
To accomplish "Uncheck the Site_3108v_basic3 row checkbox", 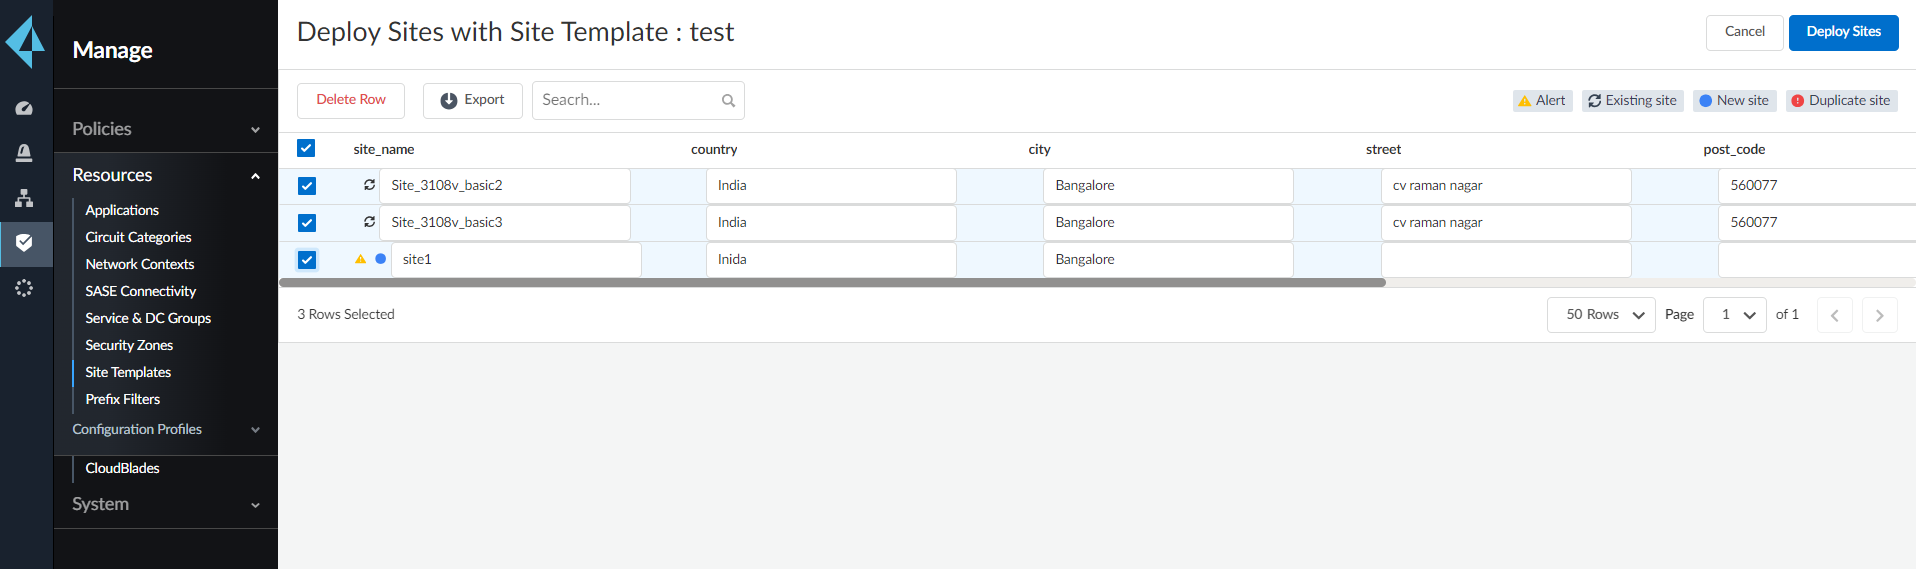I will [307, 223].
